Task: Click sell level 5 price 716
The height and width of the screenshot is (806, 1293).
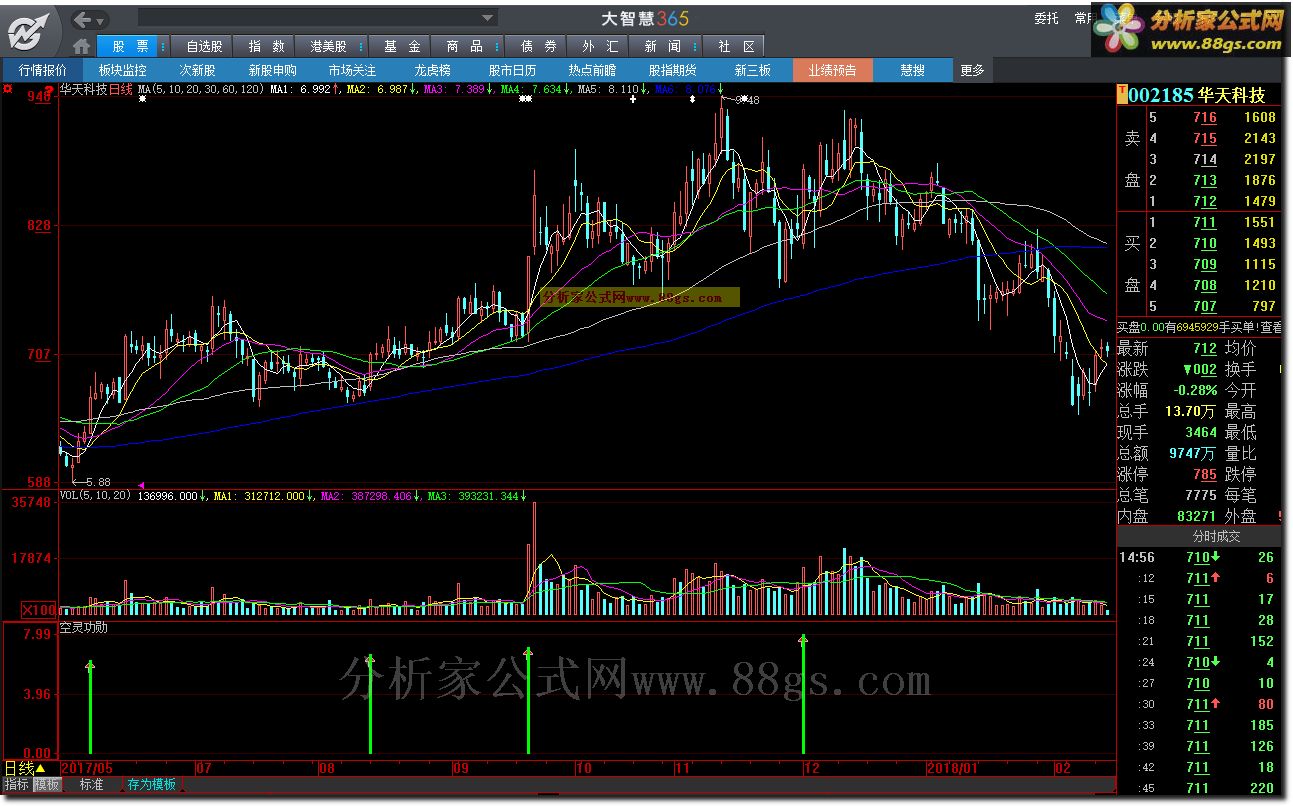Action: click(1204, 118)
